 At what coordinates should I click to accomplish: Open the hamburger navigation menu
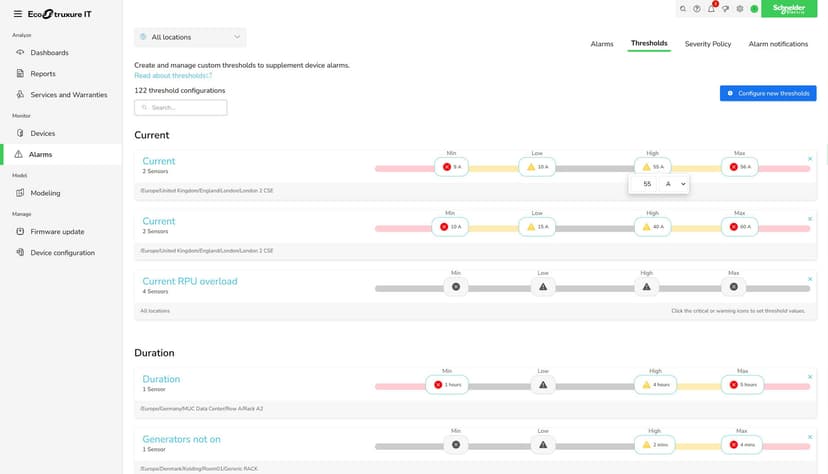pyautogui.click(x=17, y=14)
